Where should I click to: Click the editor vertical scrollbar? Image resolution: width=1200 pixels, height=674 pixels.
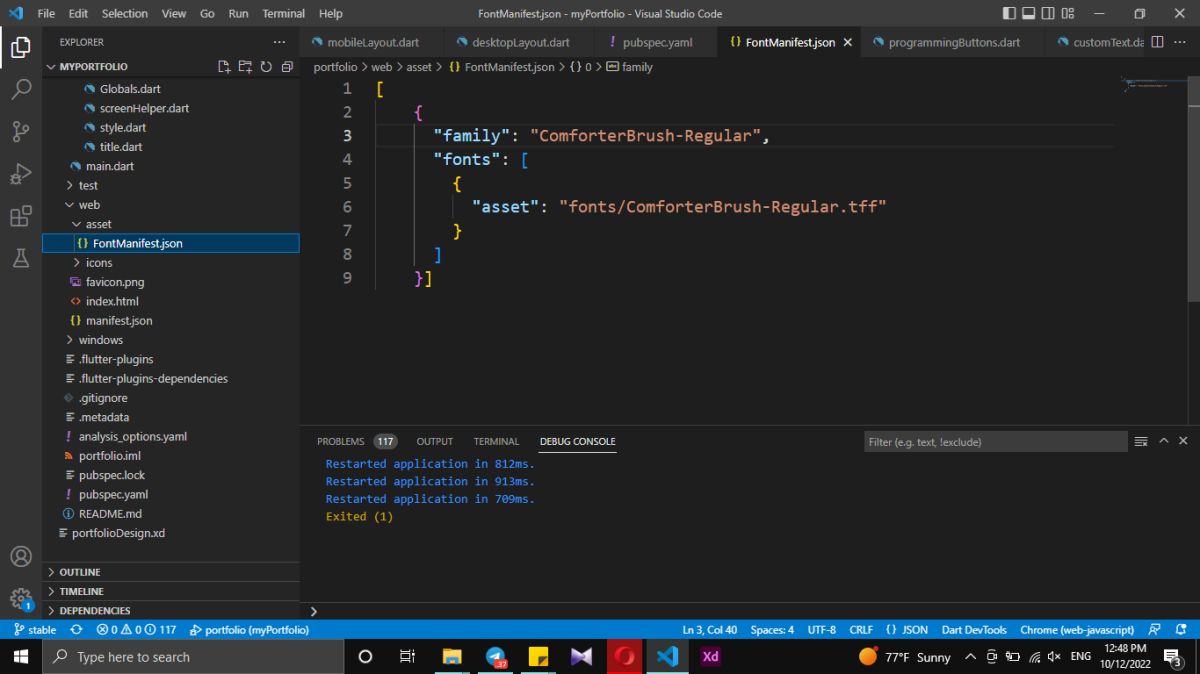(1193, 190)
